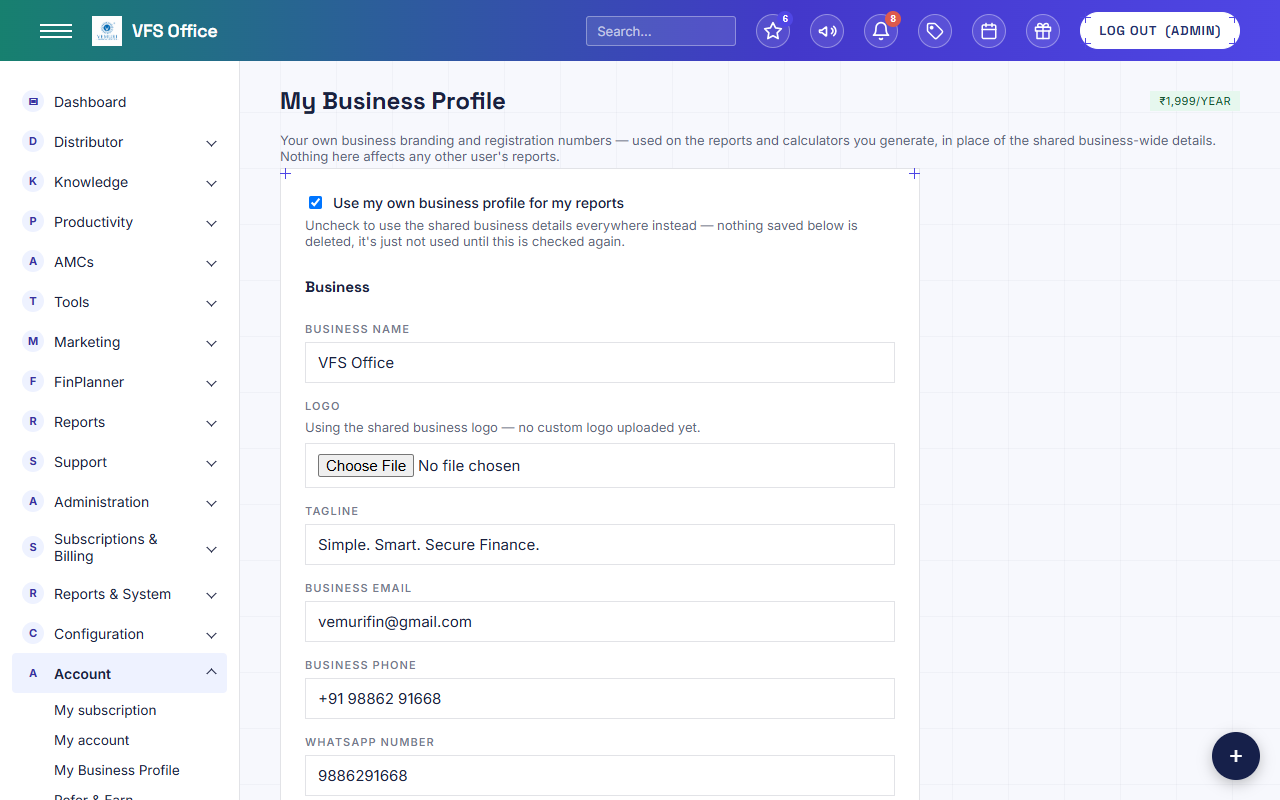Click the Distributor 'D' badge icon
This screenshot has height=800, width=1280.
(33, 141)
